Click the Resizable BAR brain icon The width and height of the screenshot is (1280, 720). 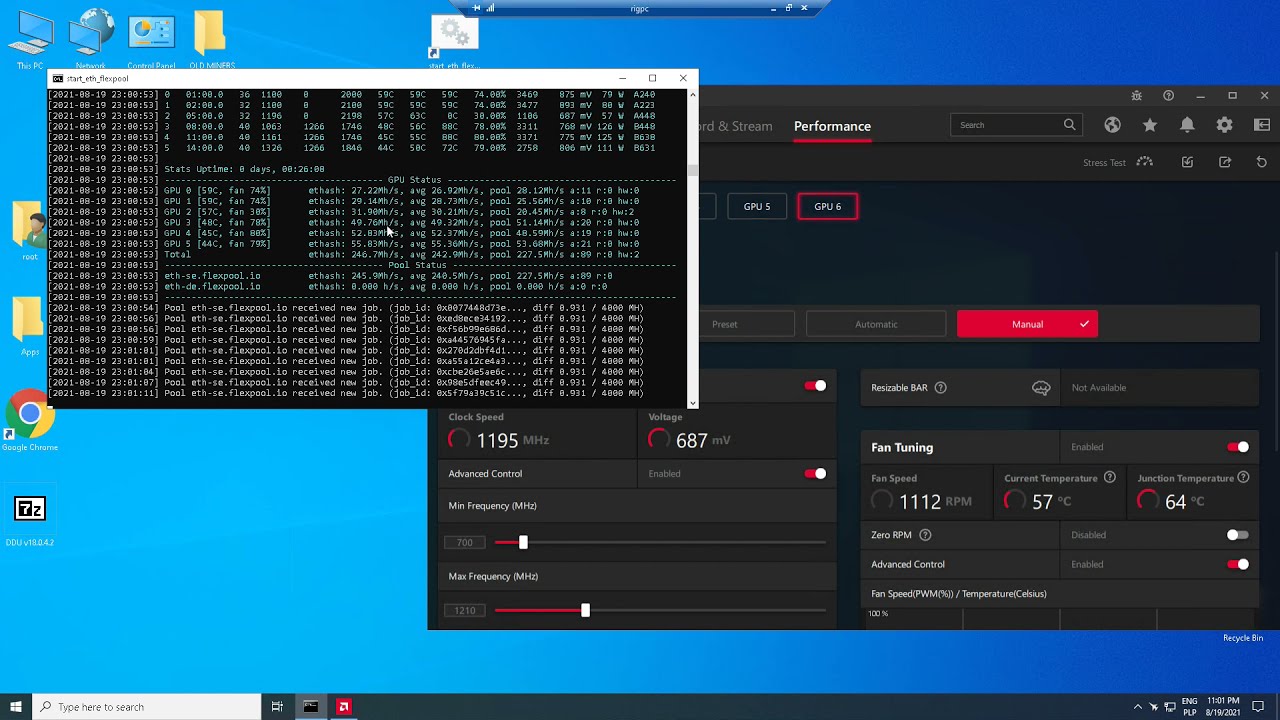click(1041, 388)
